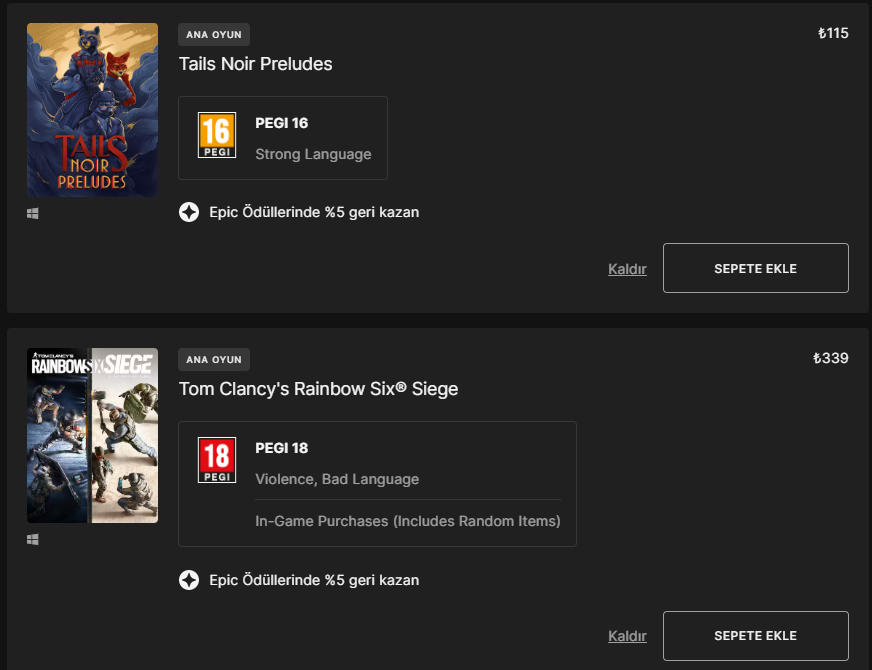The width and height of the screenshot is (872, 670).
Task: Open the Tails Noir Preludes title
Action: point(255,64)
